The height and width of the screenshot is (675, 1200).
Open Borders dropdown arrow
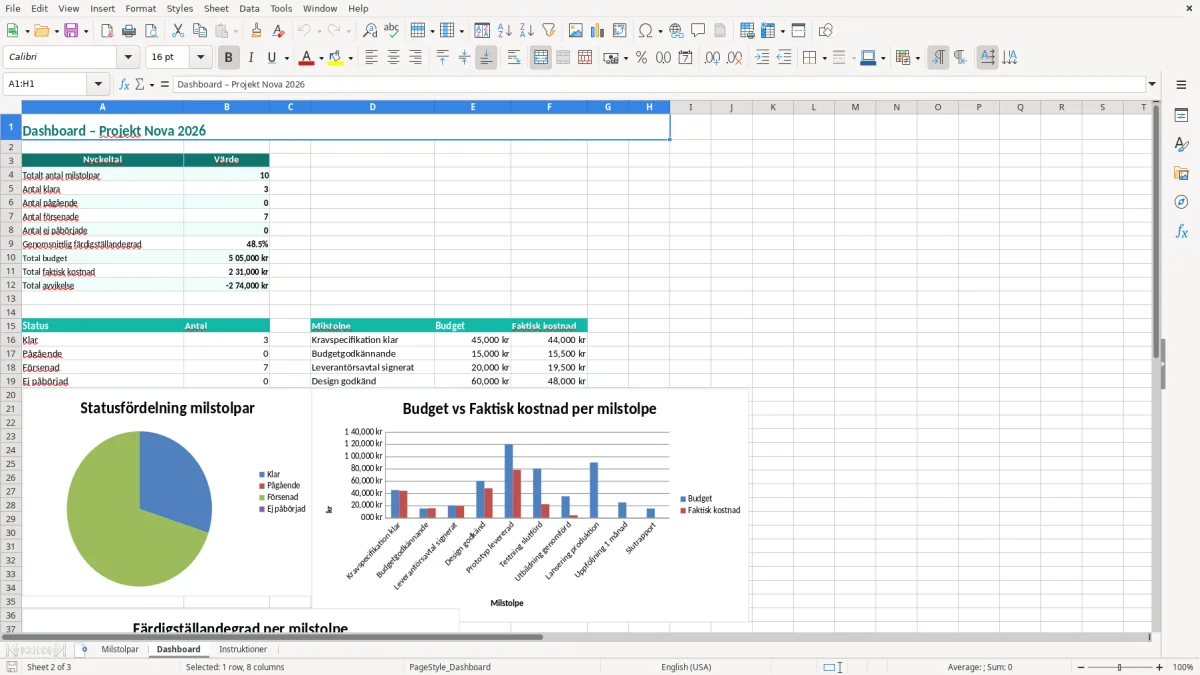point(823,58)
